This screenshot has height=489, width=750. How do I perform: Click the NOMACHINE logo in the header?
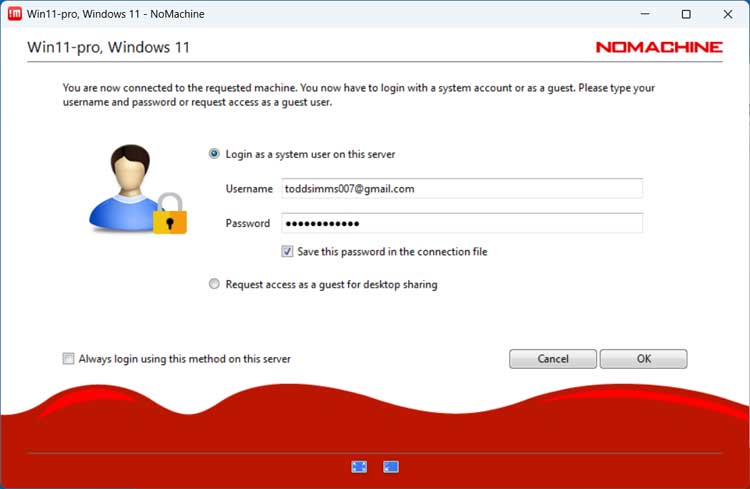pyautogui.click(x=659, y=47)
